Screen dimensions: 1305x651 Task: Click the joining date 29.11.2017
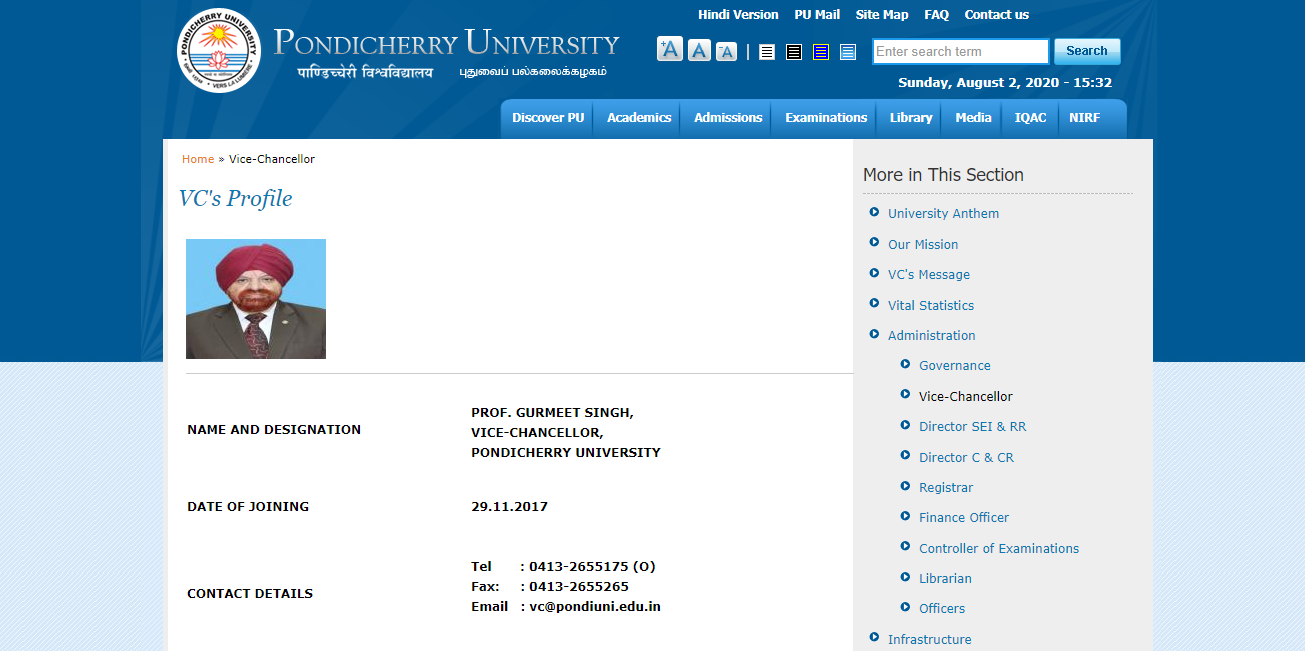pos(509,506)
